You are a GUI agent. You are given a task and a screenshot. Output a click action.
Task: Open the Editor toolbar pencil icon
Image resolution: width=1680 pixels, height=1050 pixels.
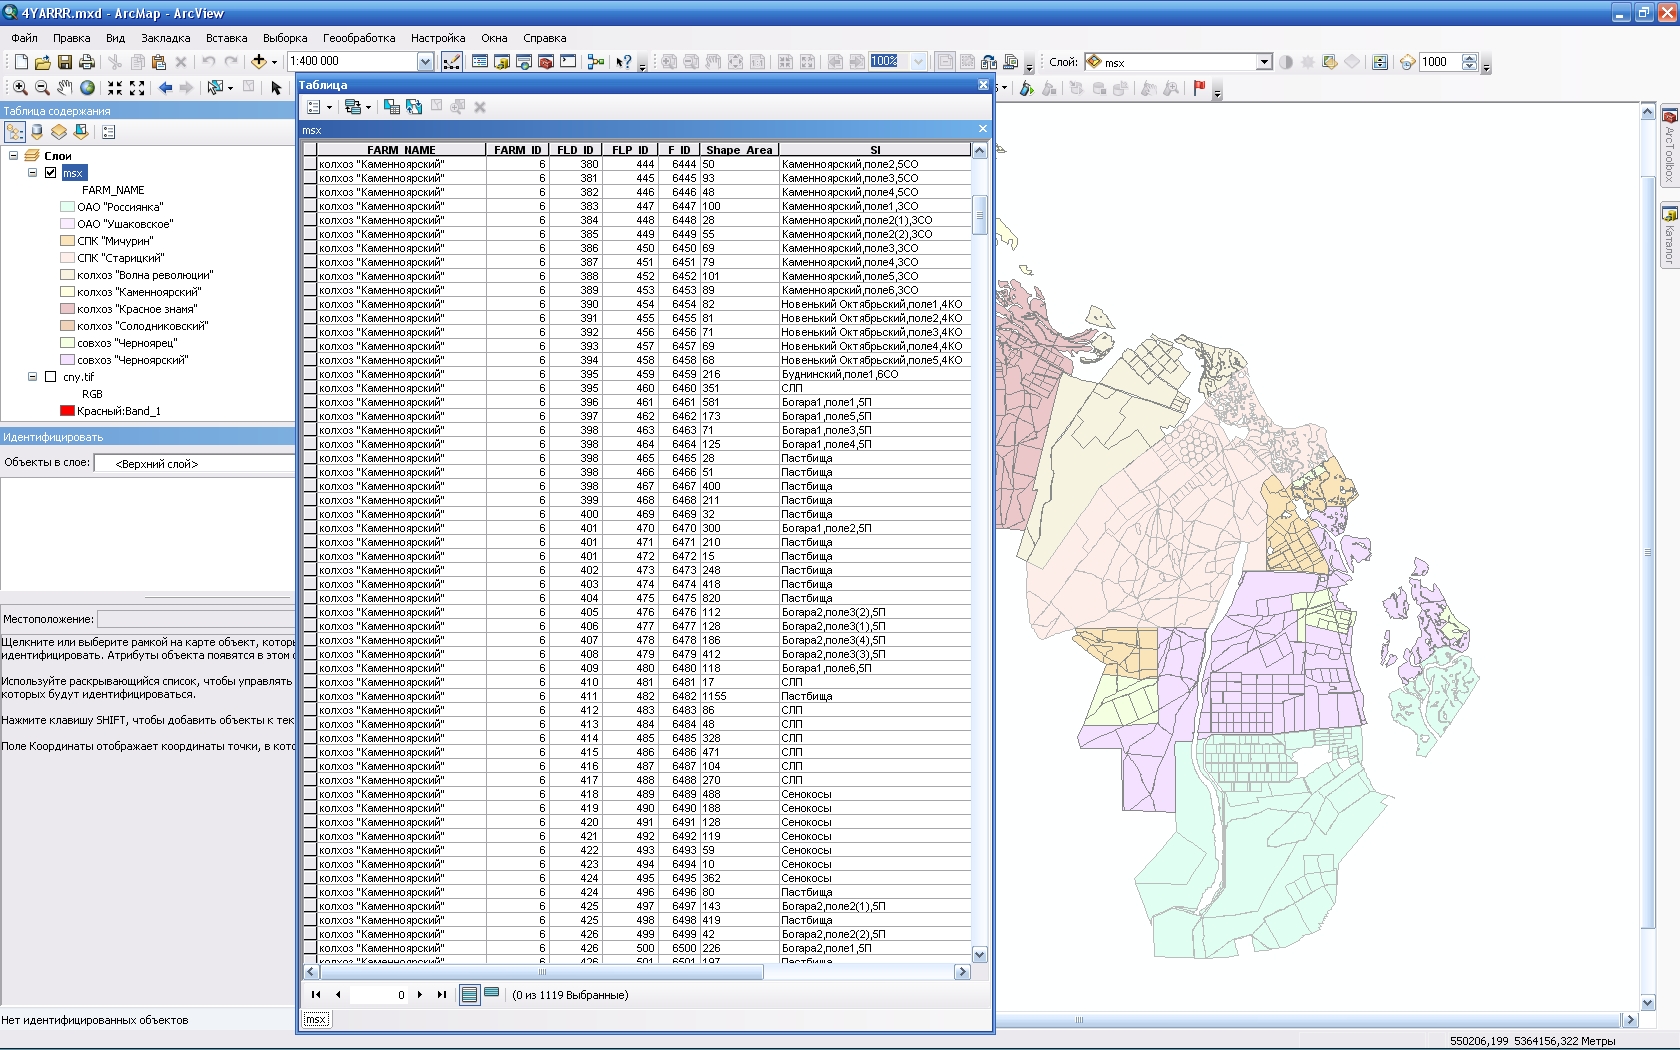point(452,62)
